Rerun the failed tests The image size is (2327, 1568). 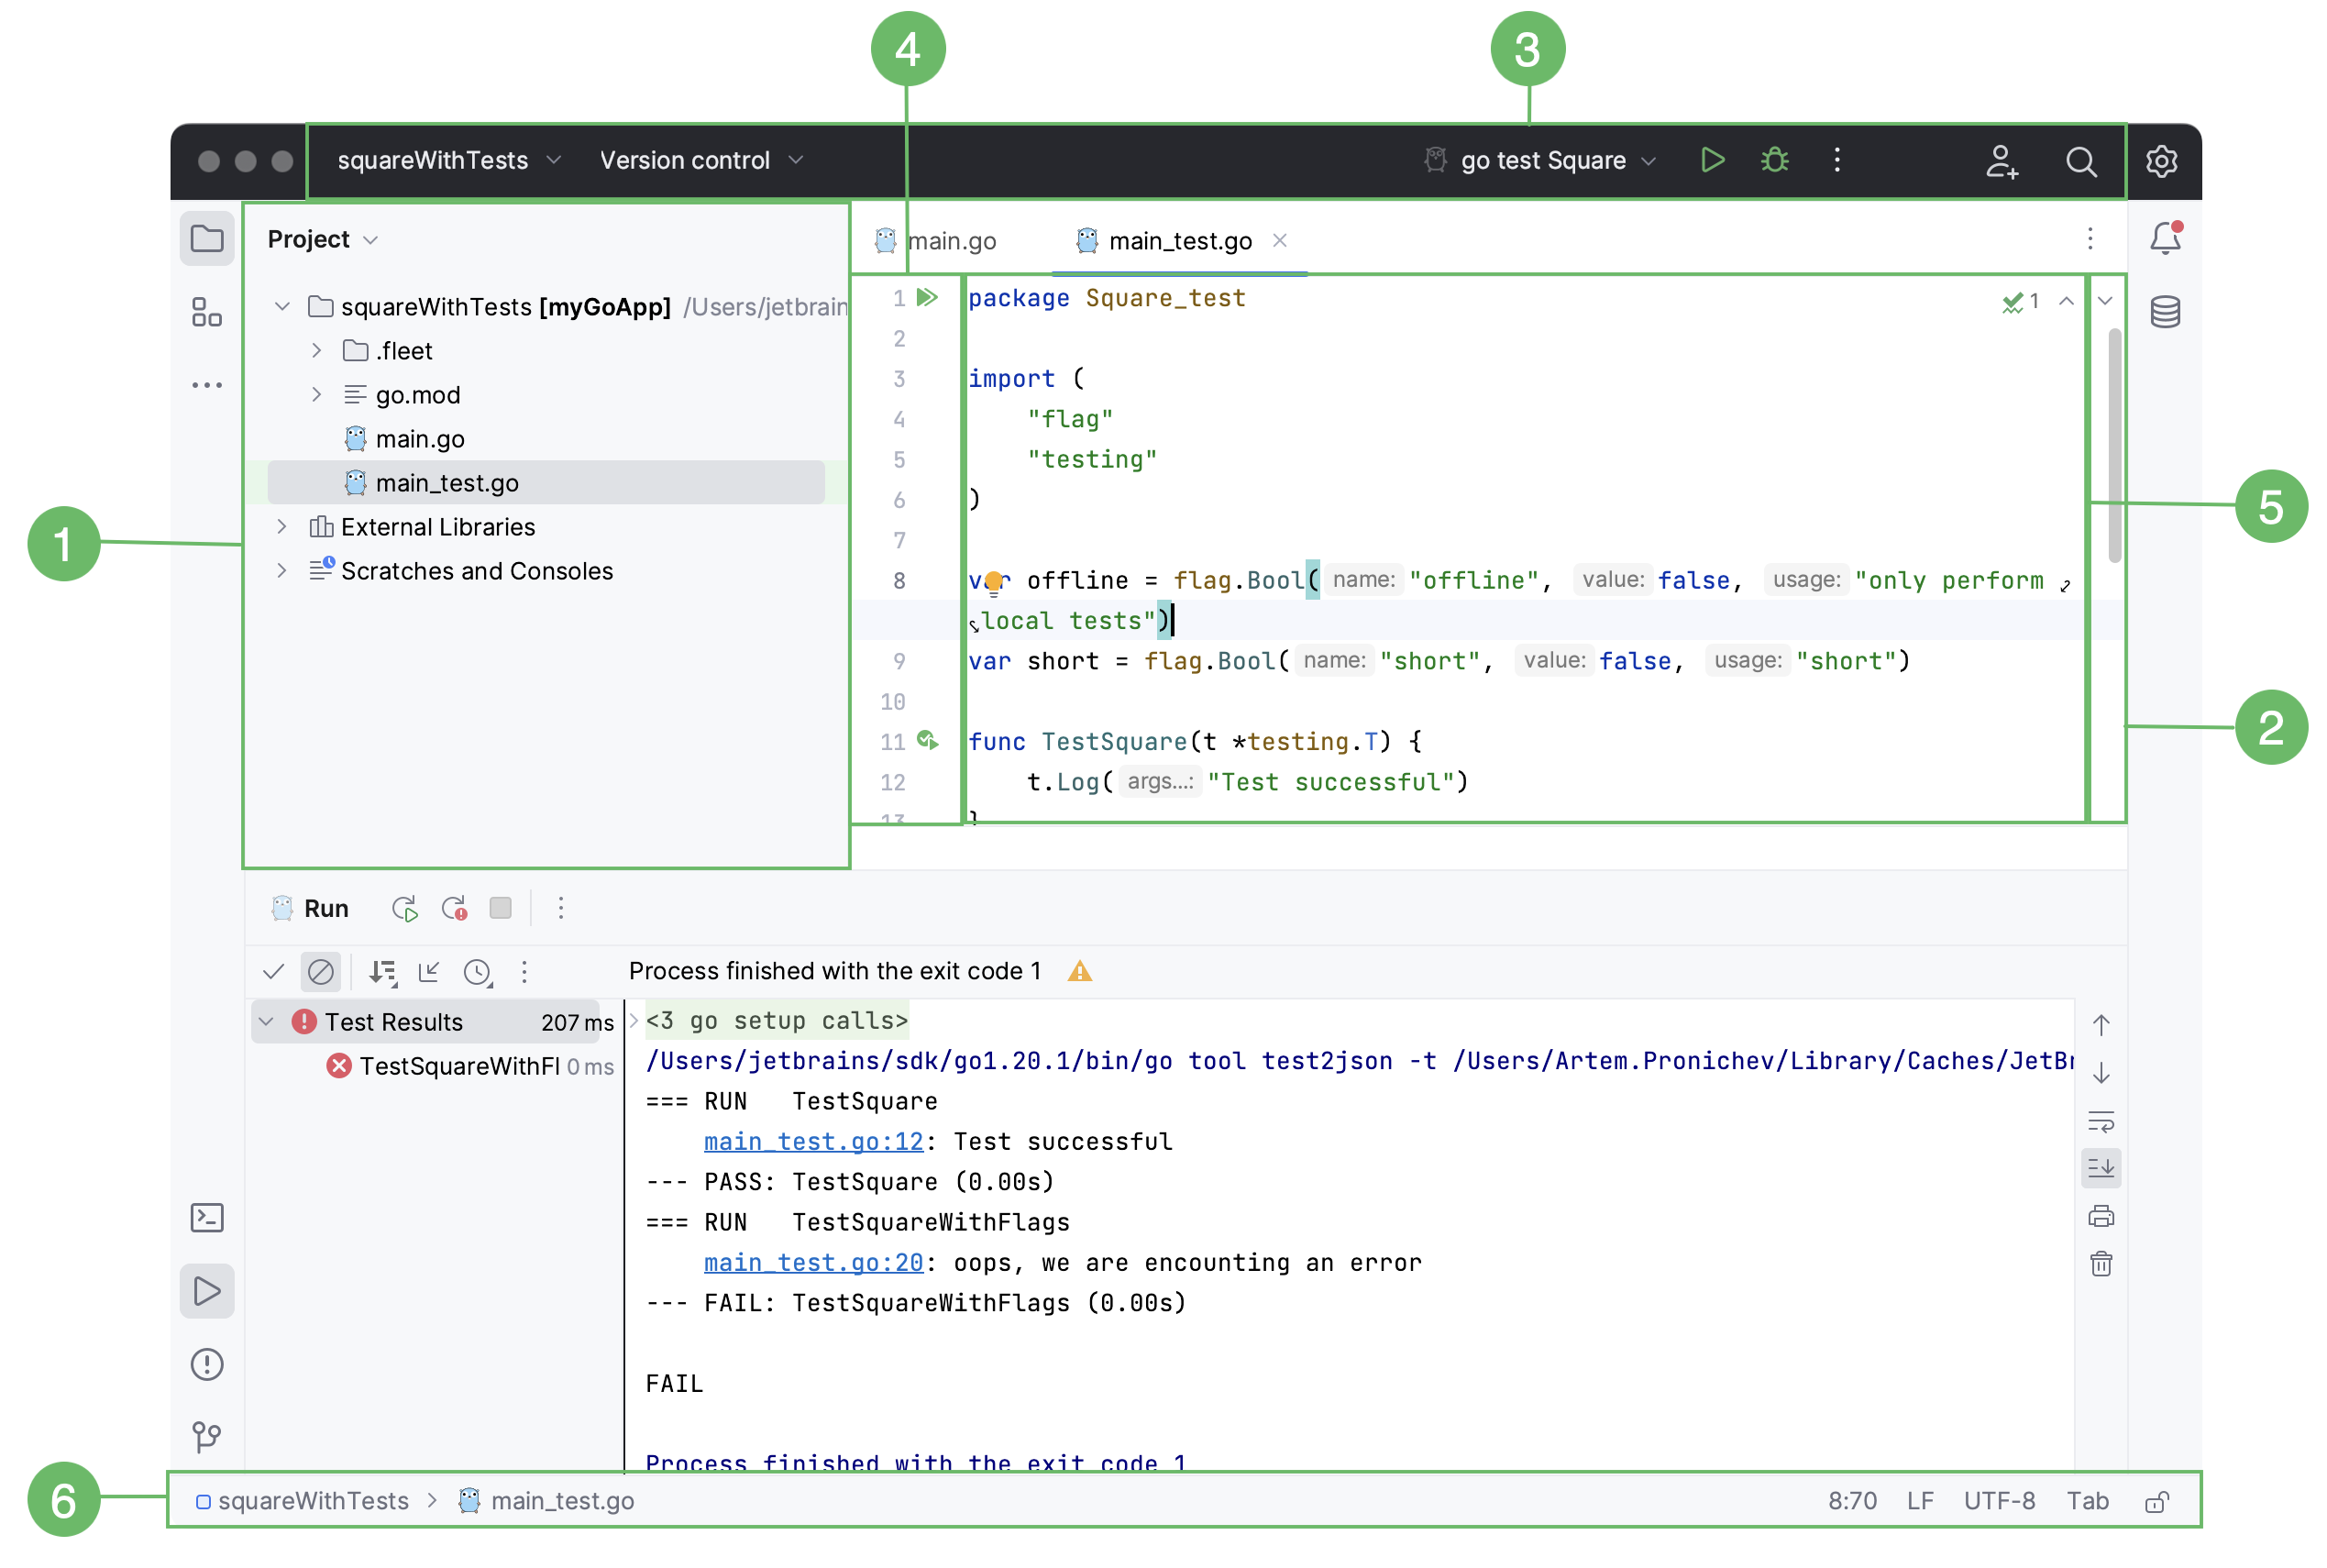(455, 909)
